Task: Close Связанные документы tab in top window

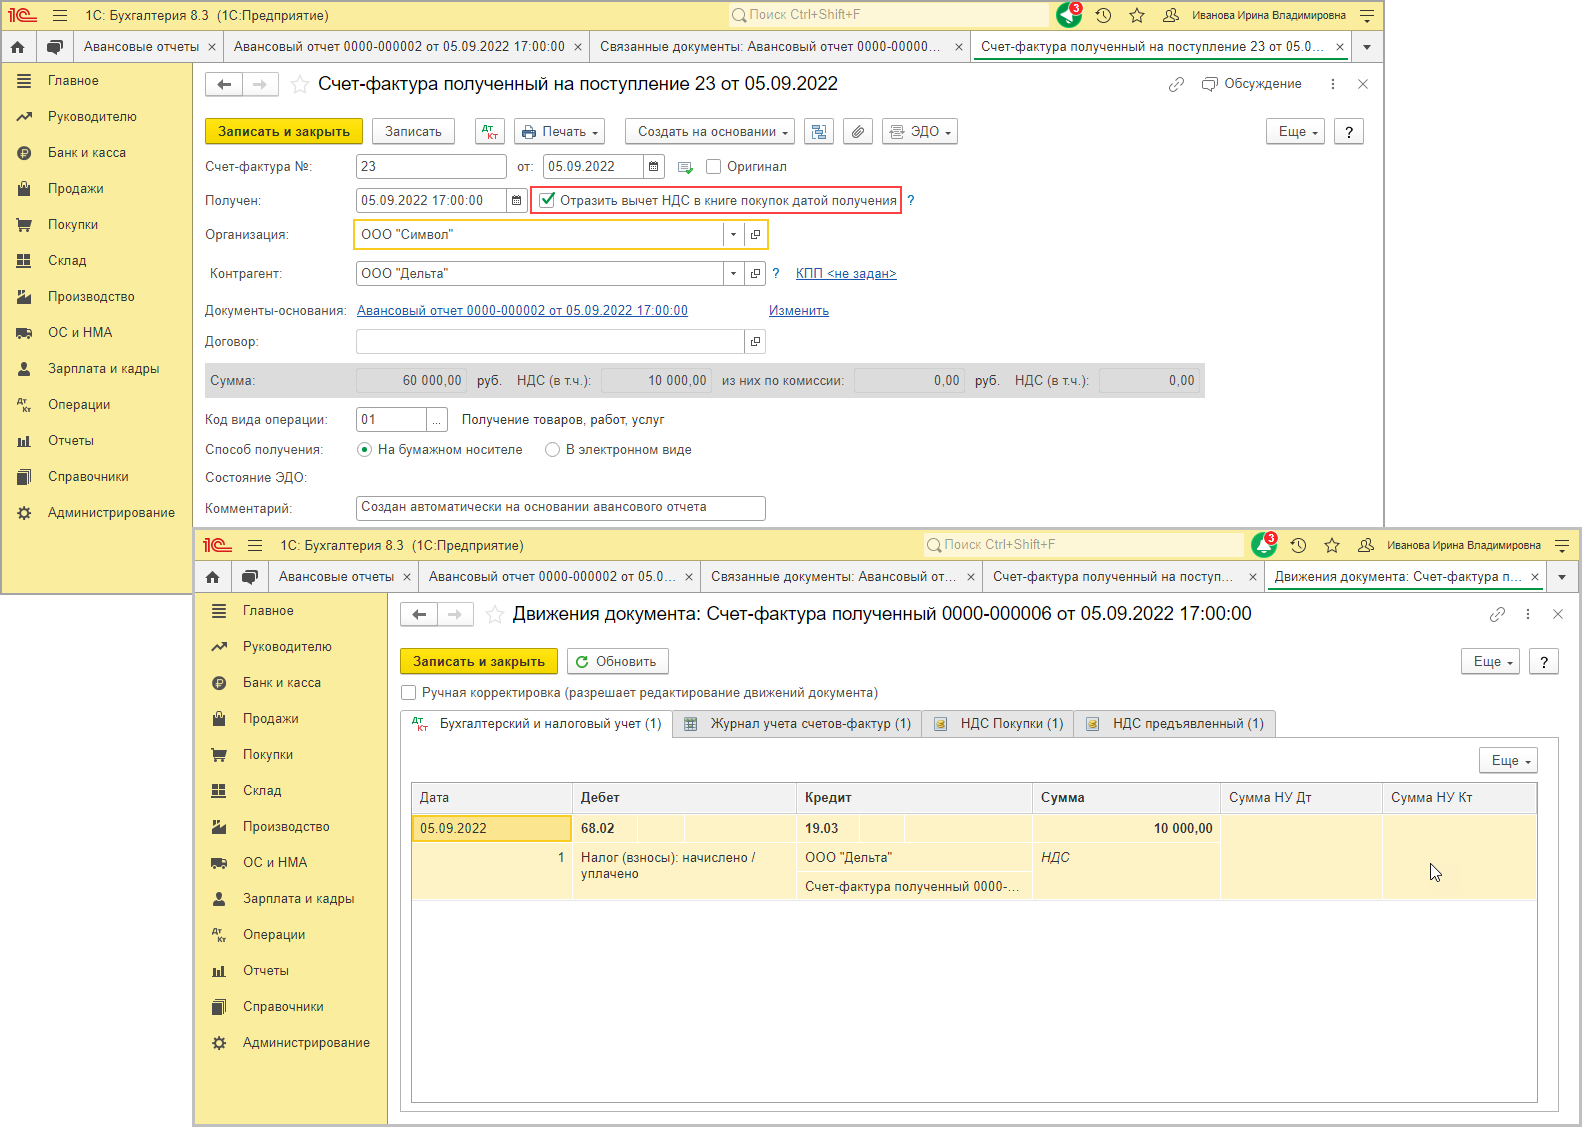Action: [959, 47]
